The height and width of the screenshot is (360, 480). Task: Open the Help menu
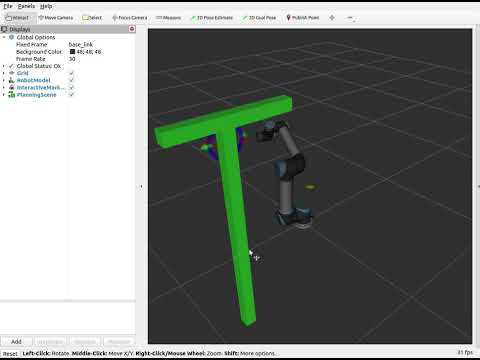46,6
